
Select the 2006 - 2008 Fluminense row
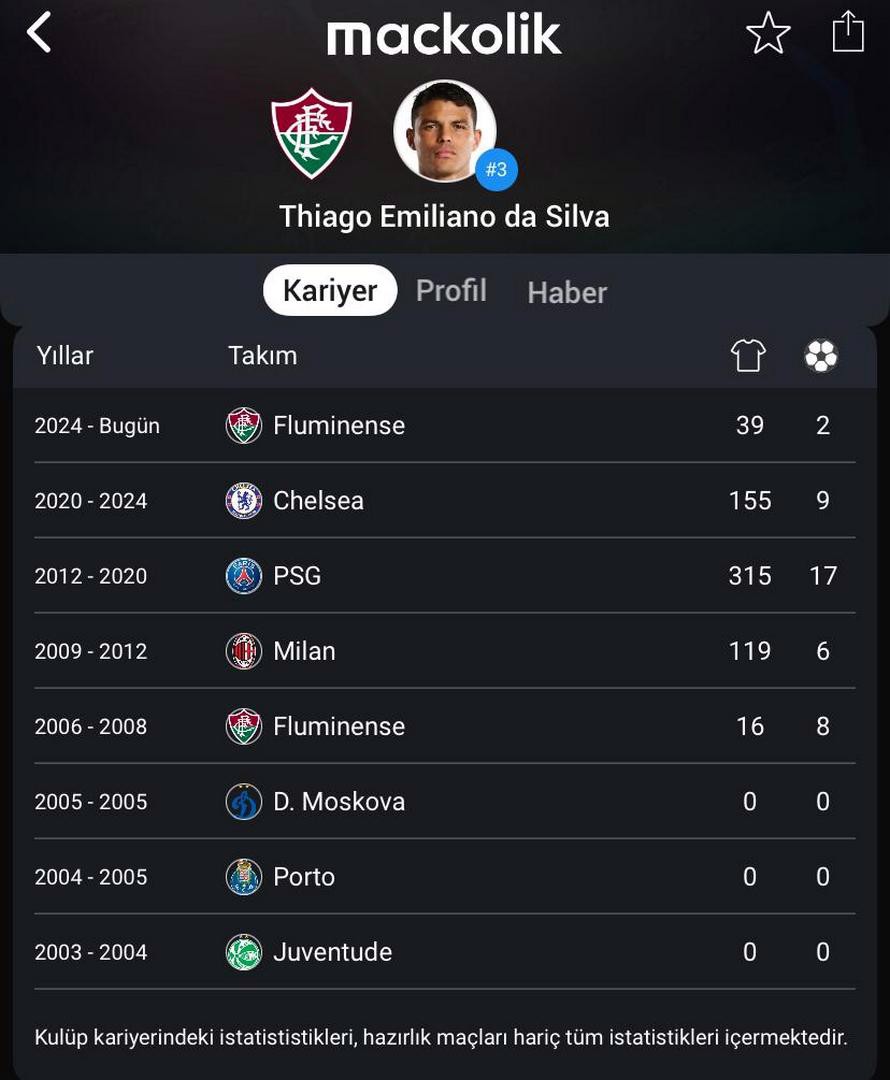pos(445,726)
